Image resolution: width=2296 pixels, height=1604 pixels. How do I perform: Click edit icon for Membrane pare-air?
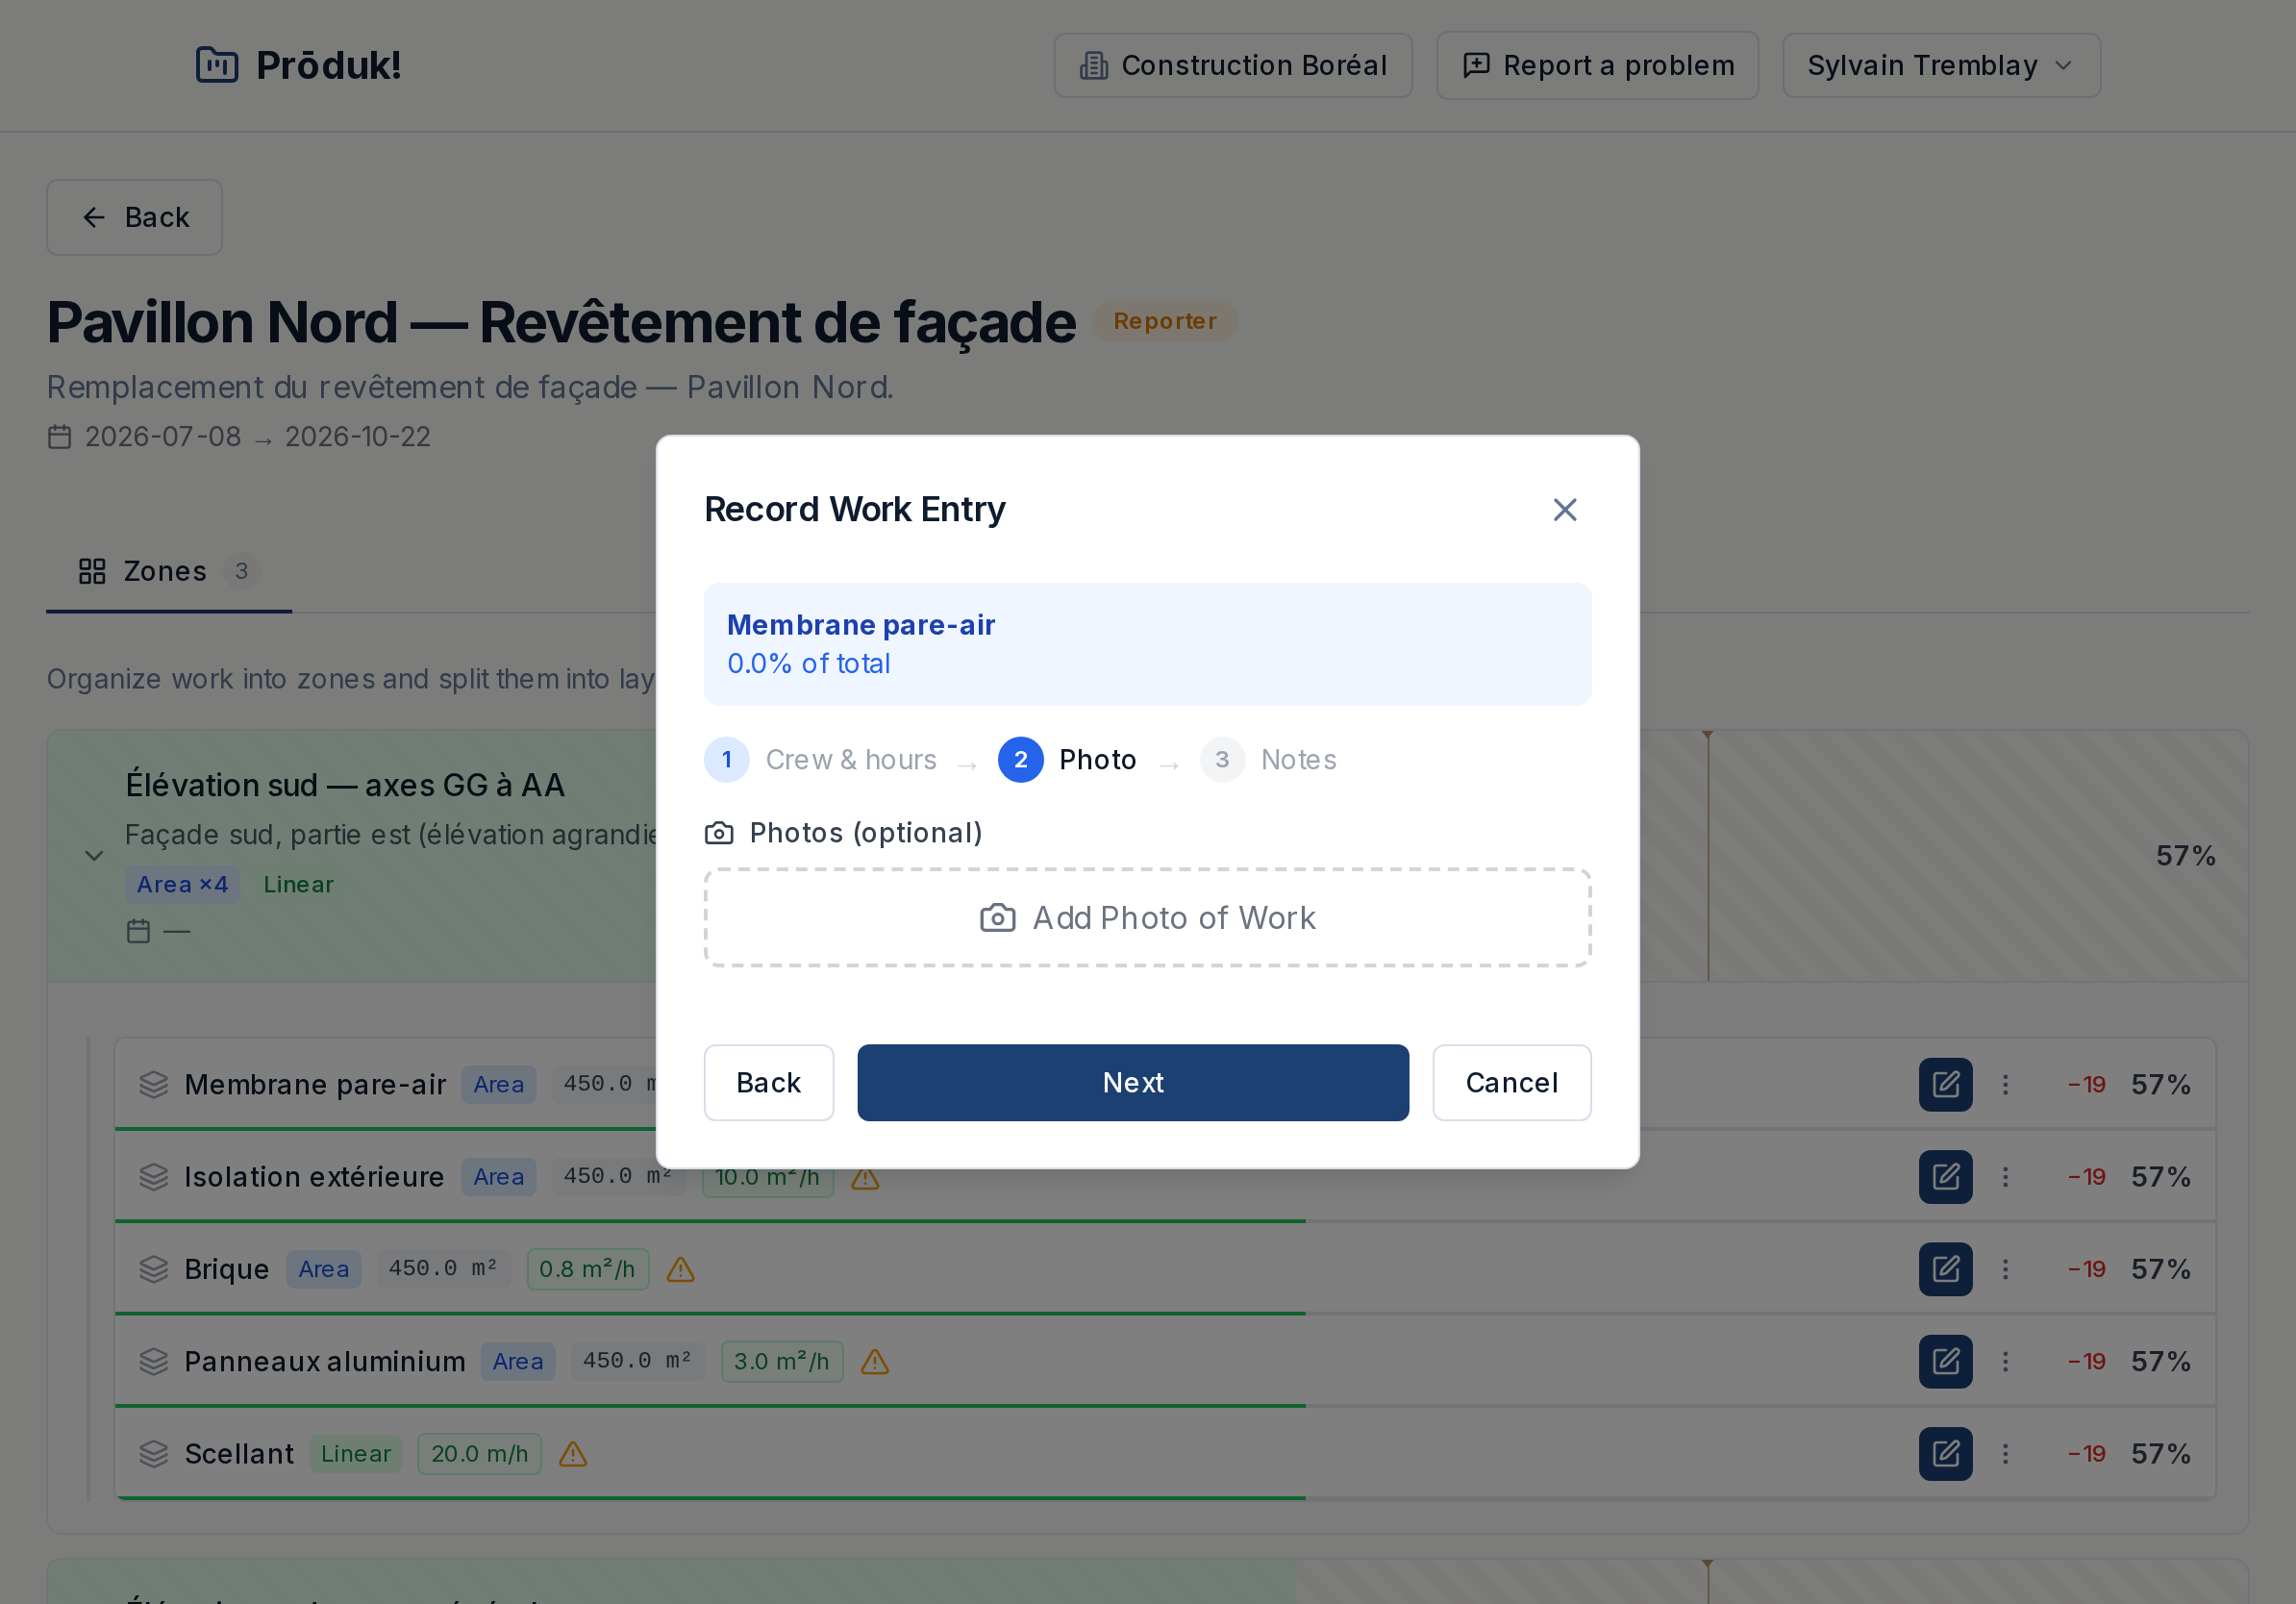[1945, 1084]
